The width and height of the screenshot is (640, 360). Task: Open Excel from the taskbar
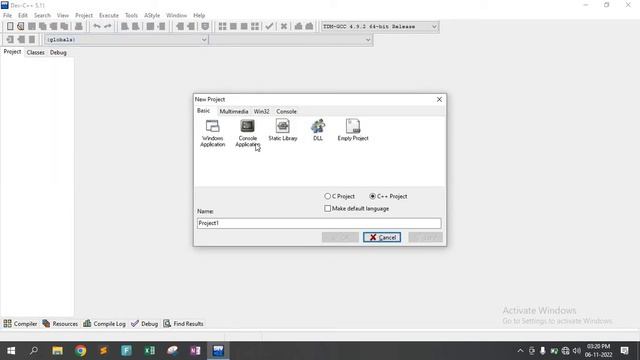pyautogui.click(x=149, y=351)
